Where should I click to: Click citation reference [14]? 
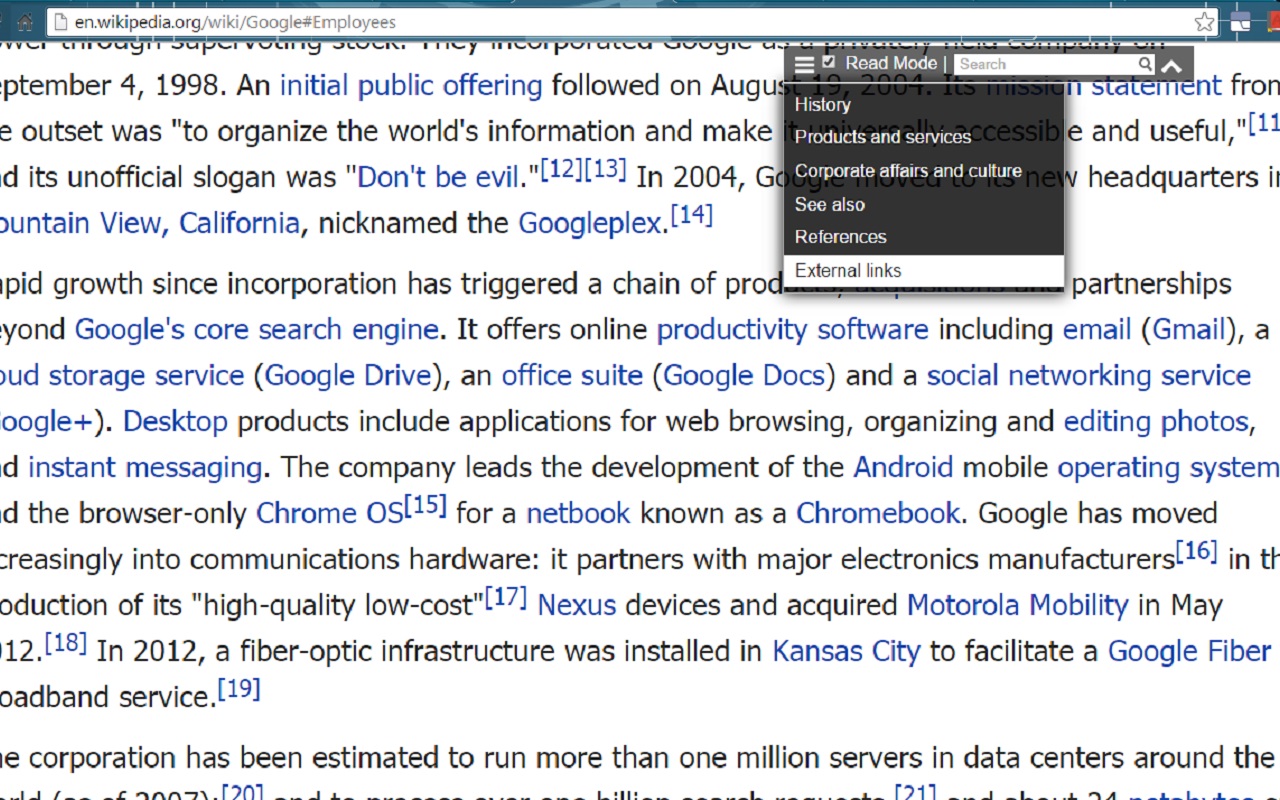pos(692,214)
